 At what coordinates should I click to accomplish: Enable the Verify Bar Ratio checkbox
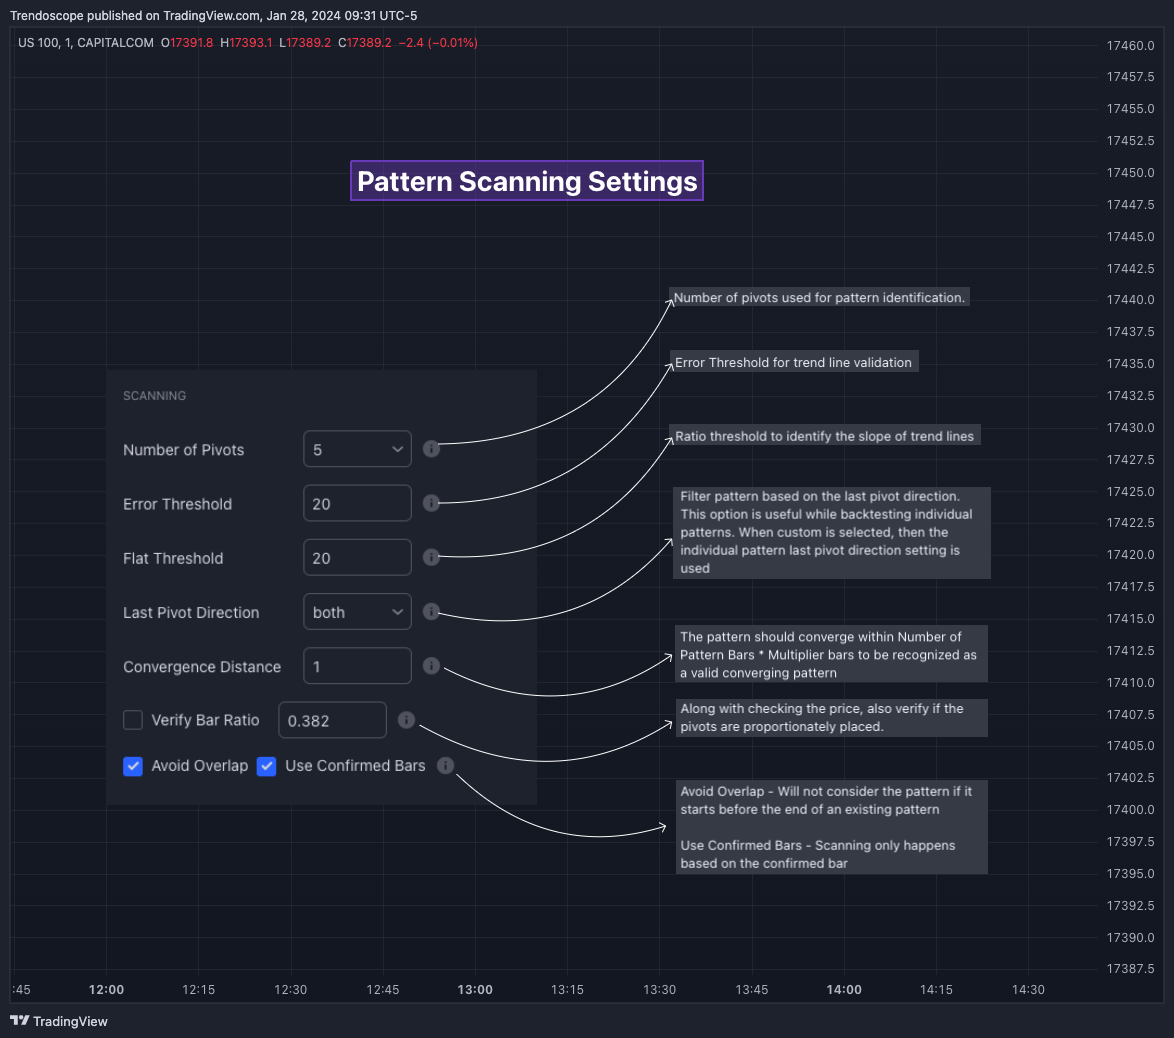pos(133,720)
